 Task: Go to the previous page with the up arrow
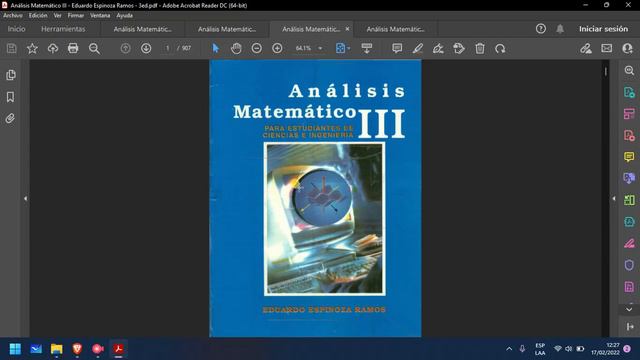click(x=126, y=48)
